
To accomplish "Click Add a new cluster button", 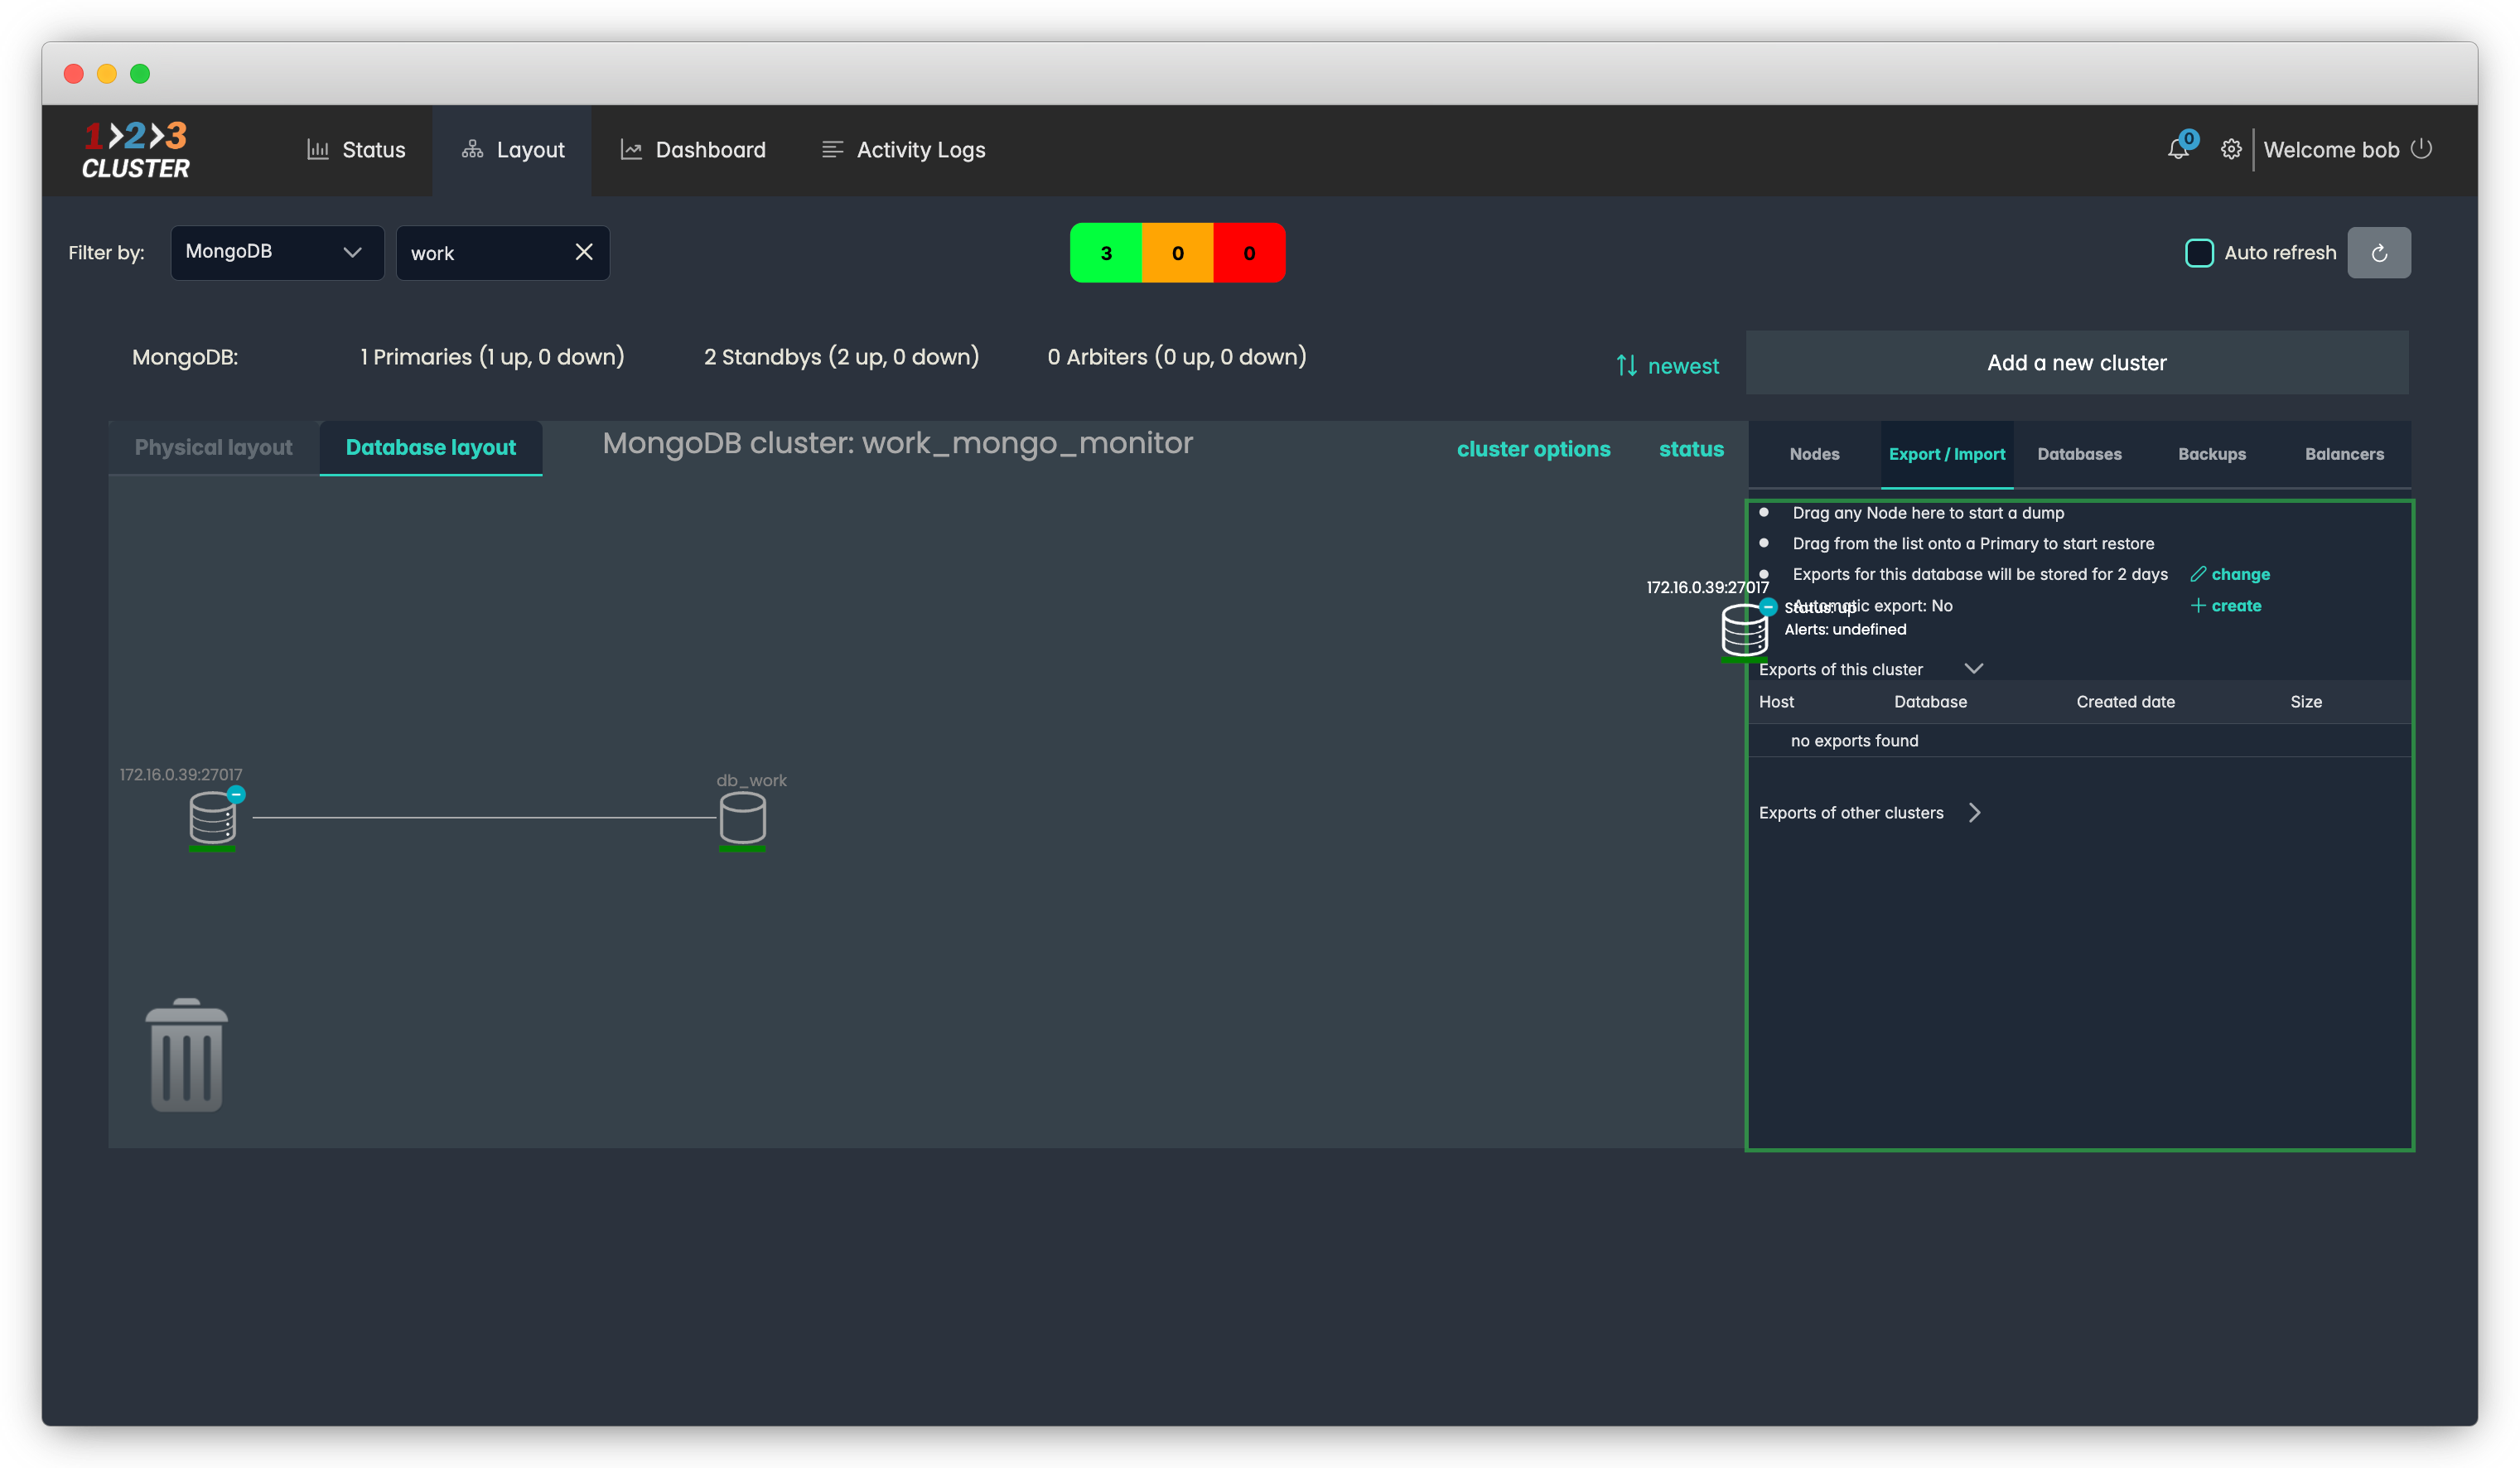I will pyautogui.click(x=2076, y=363).
